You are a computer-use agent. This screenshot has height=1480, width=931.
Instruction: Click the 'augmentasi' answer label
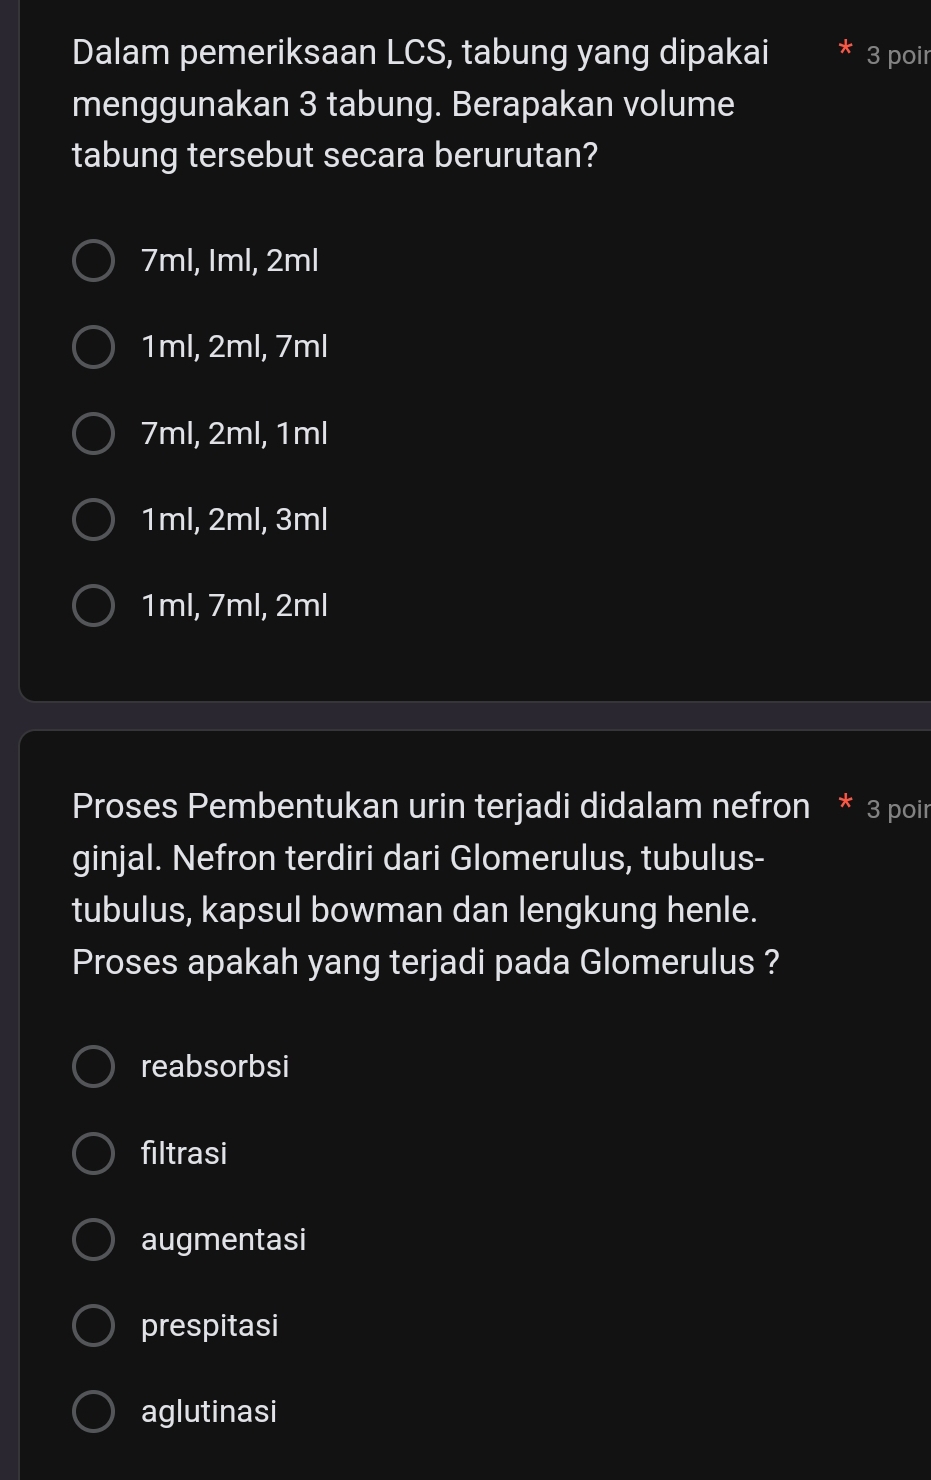tap(224, 1240)
